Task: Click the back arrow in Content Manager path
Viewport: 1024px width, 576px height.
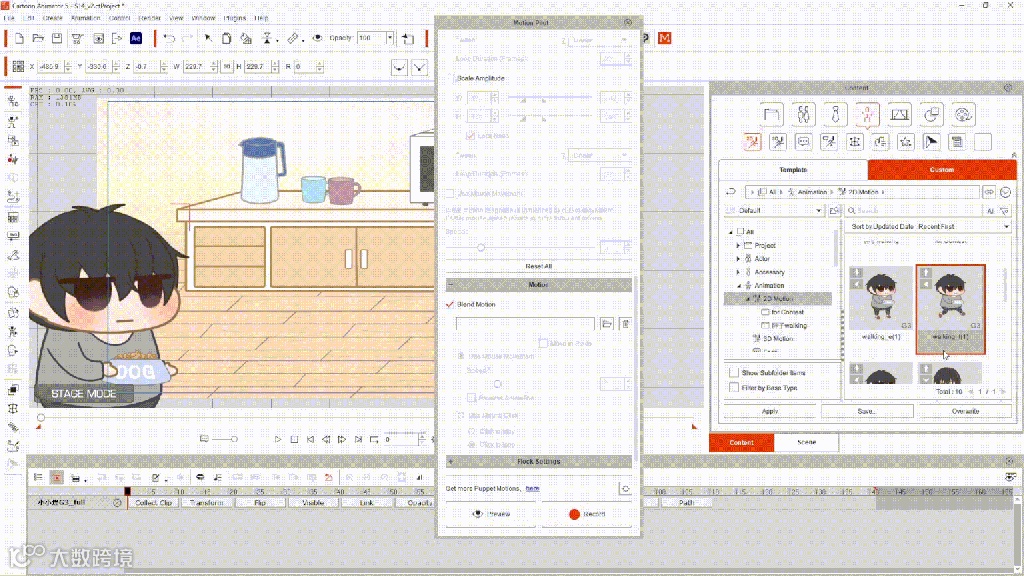Action: pyautogui.click(x=731, y=192)
